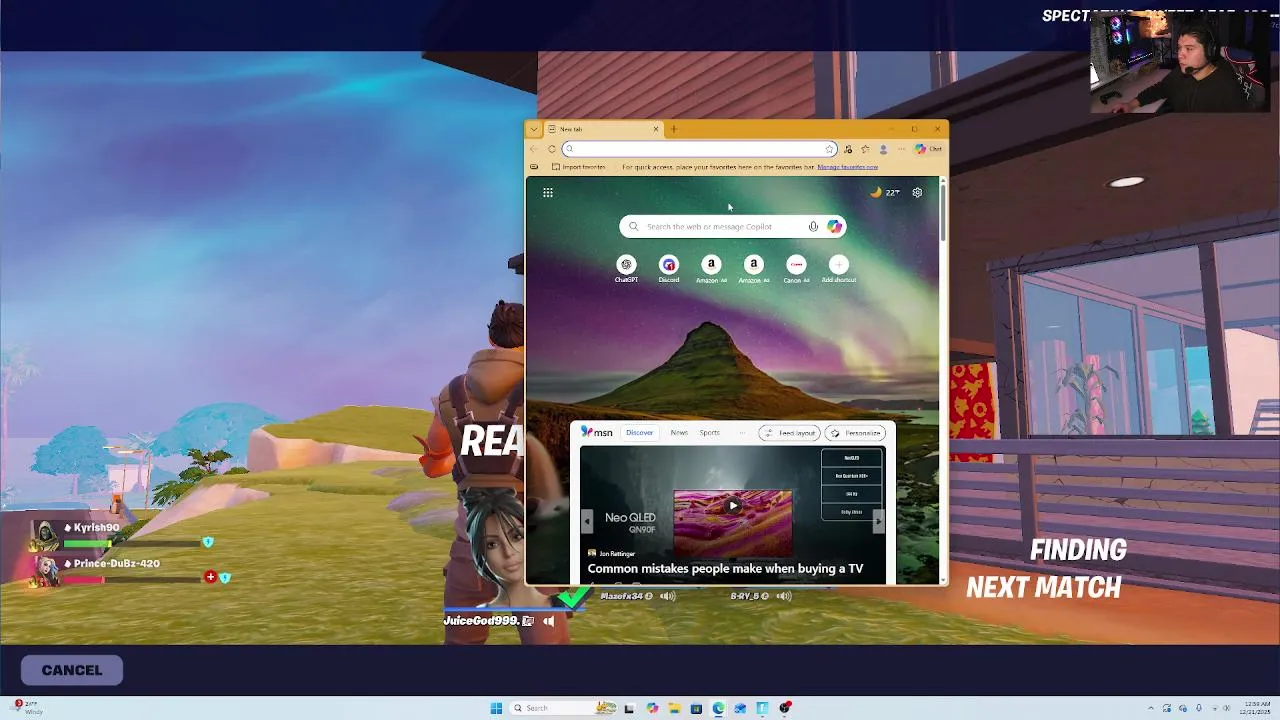This screenshot has height=720, width=1280.
Task: Click the Personalize button
Action: pos(856,433)
